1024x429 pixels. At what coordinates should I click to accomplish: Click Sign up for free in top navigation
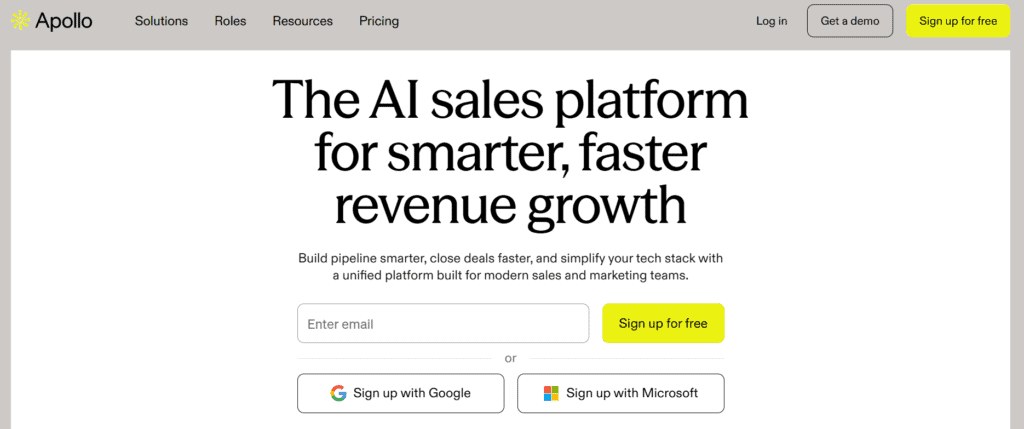(958, 21)
